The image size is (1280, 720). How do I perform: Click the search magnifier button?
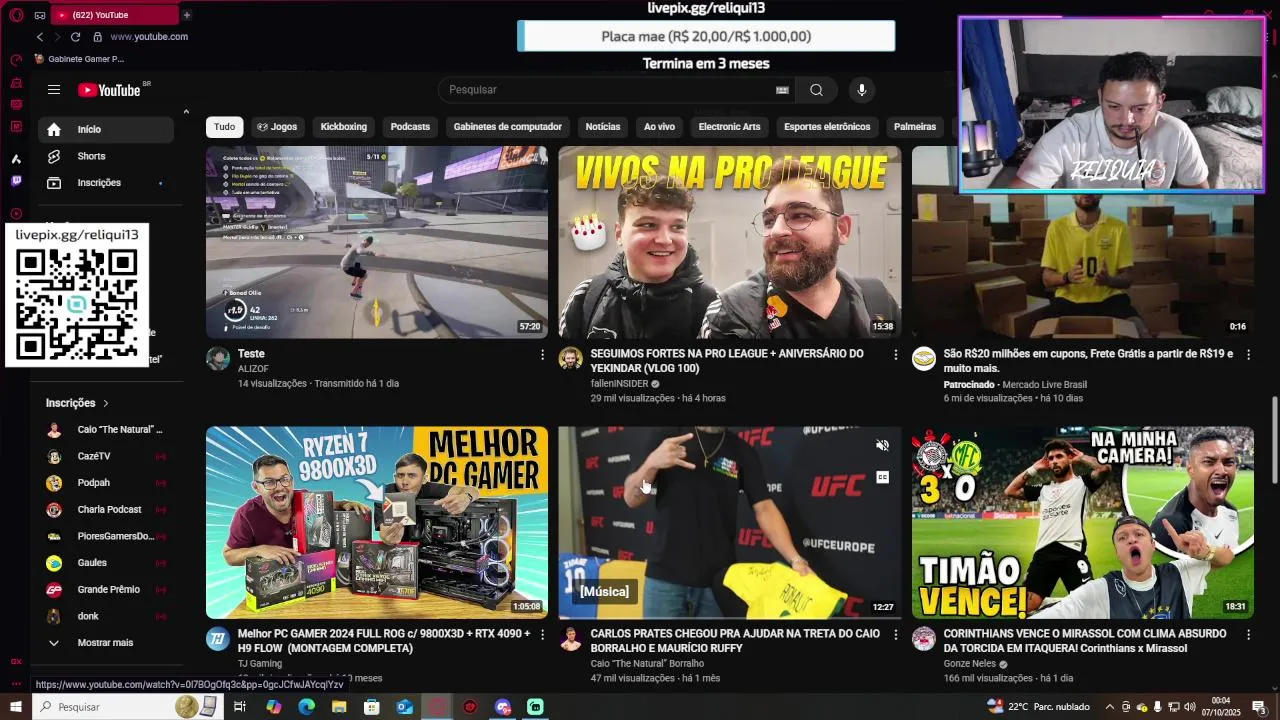[x=817, y=90]
